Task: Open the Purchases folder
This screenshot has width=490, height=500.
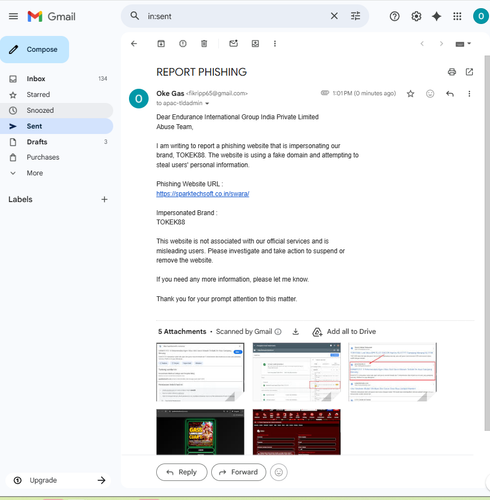Action: [x=57, y=157]
